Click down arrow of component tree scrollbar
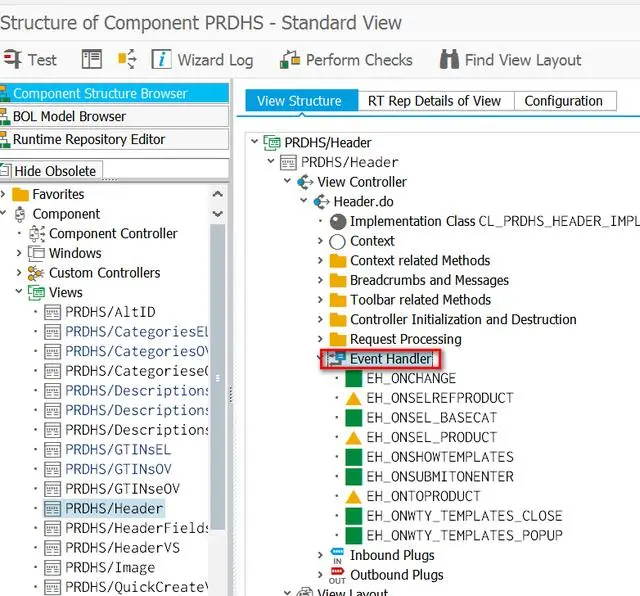This screenshot has height=596, width=640. 218,213
